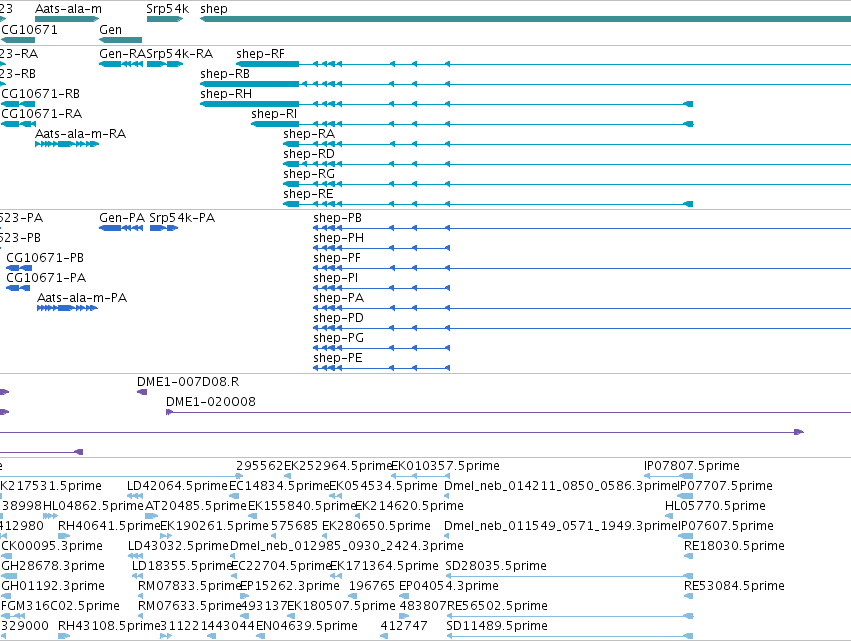This screenshot has height=641, width=851.
Task: Select the CG10671-PA protein label
Action: click(46, 278)
